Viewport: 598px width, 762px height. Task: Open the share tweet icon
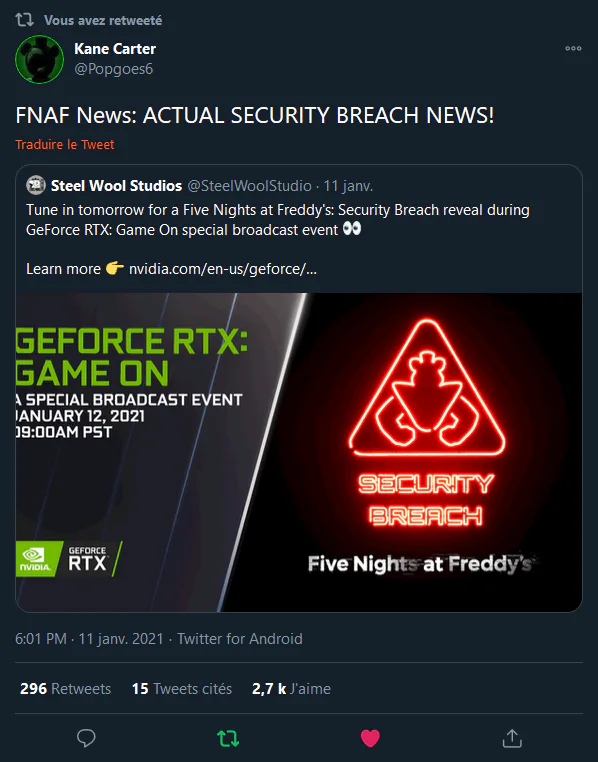click(x=512, y=738)
